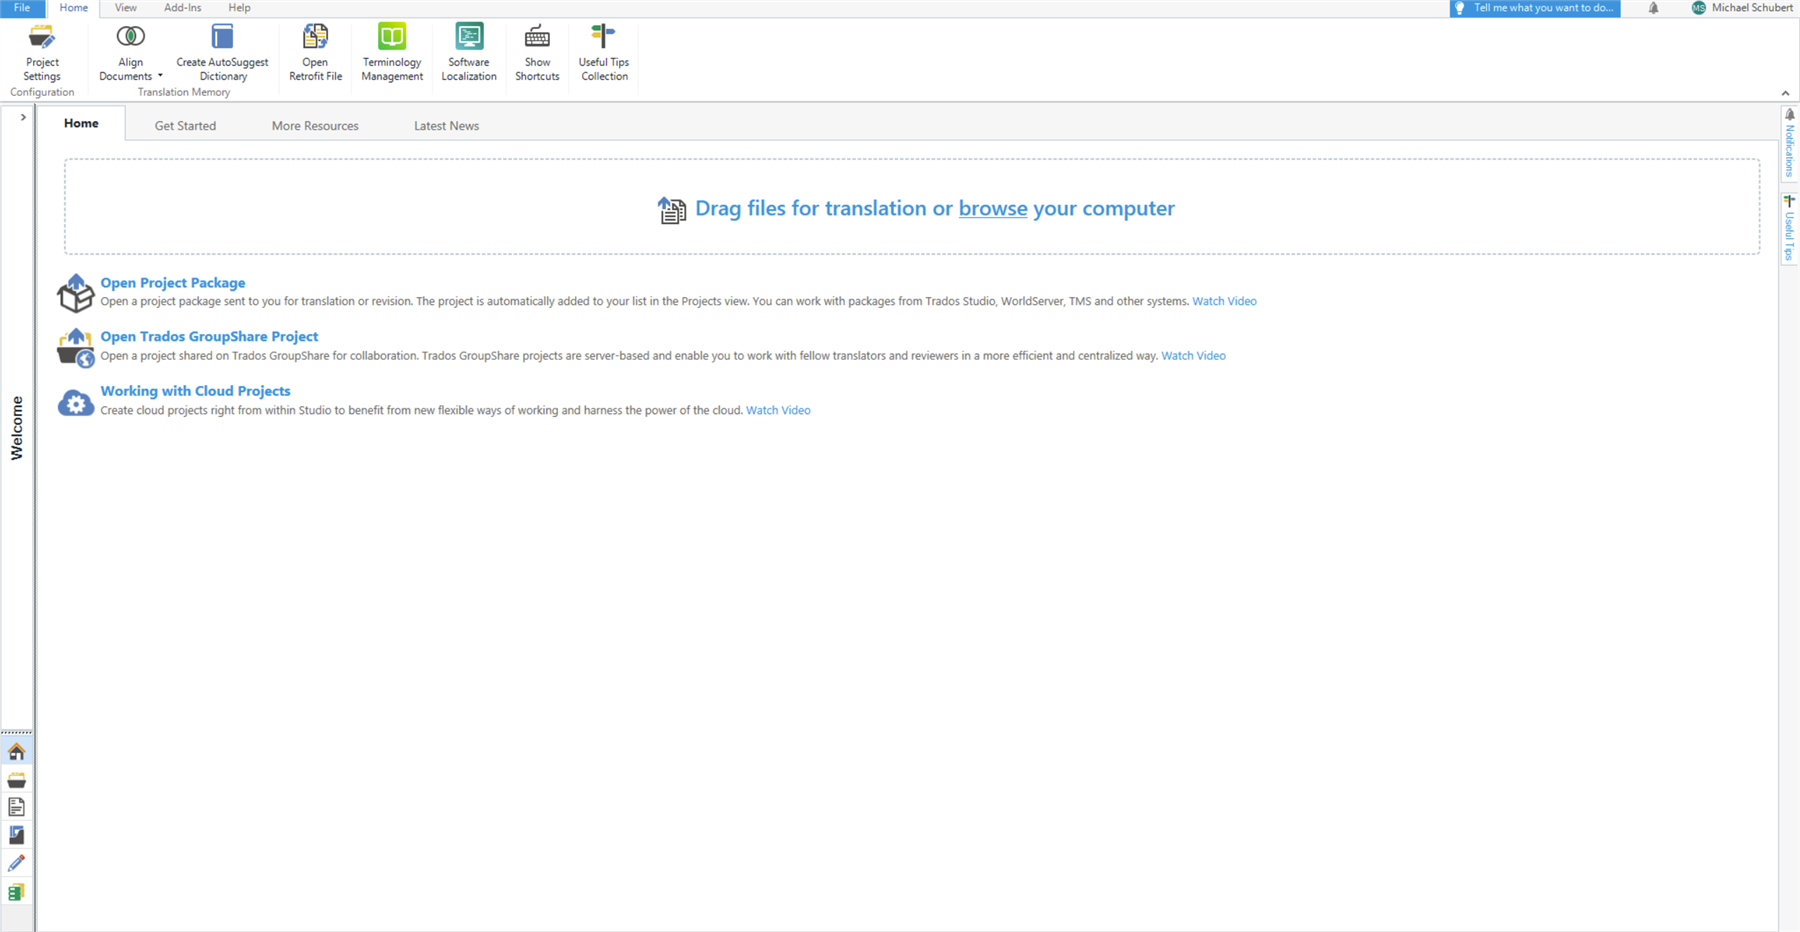
Task: Click the Tell me what you want to do box
Action: point(1535,8)
